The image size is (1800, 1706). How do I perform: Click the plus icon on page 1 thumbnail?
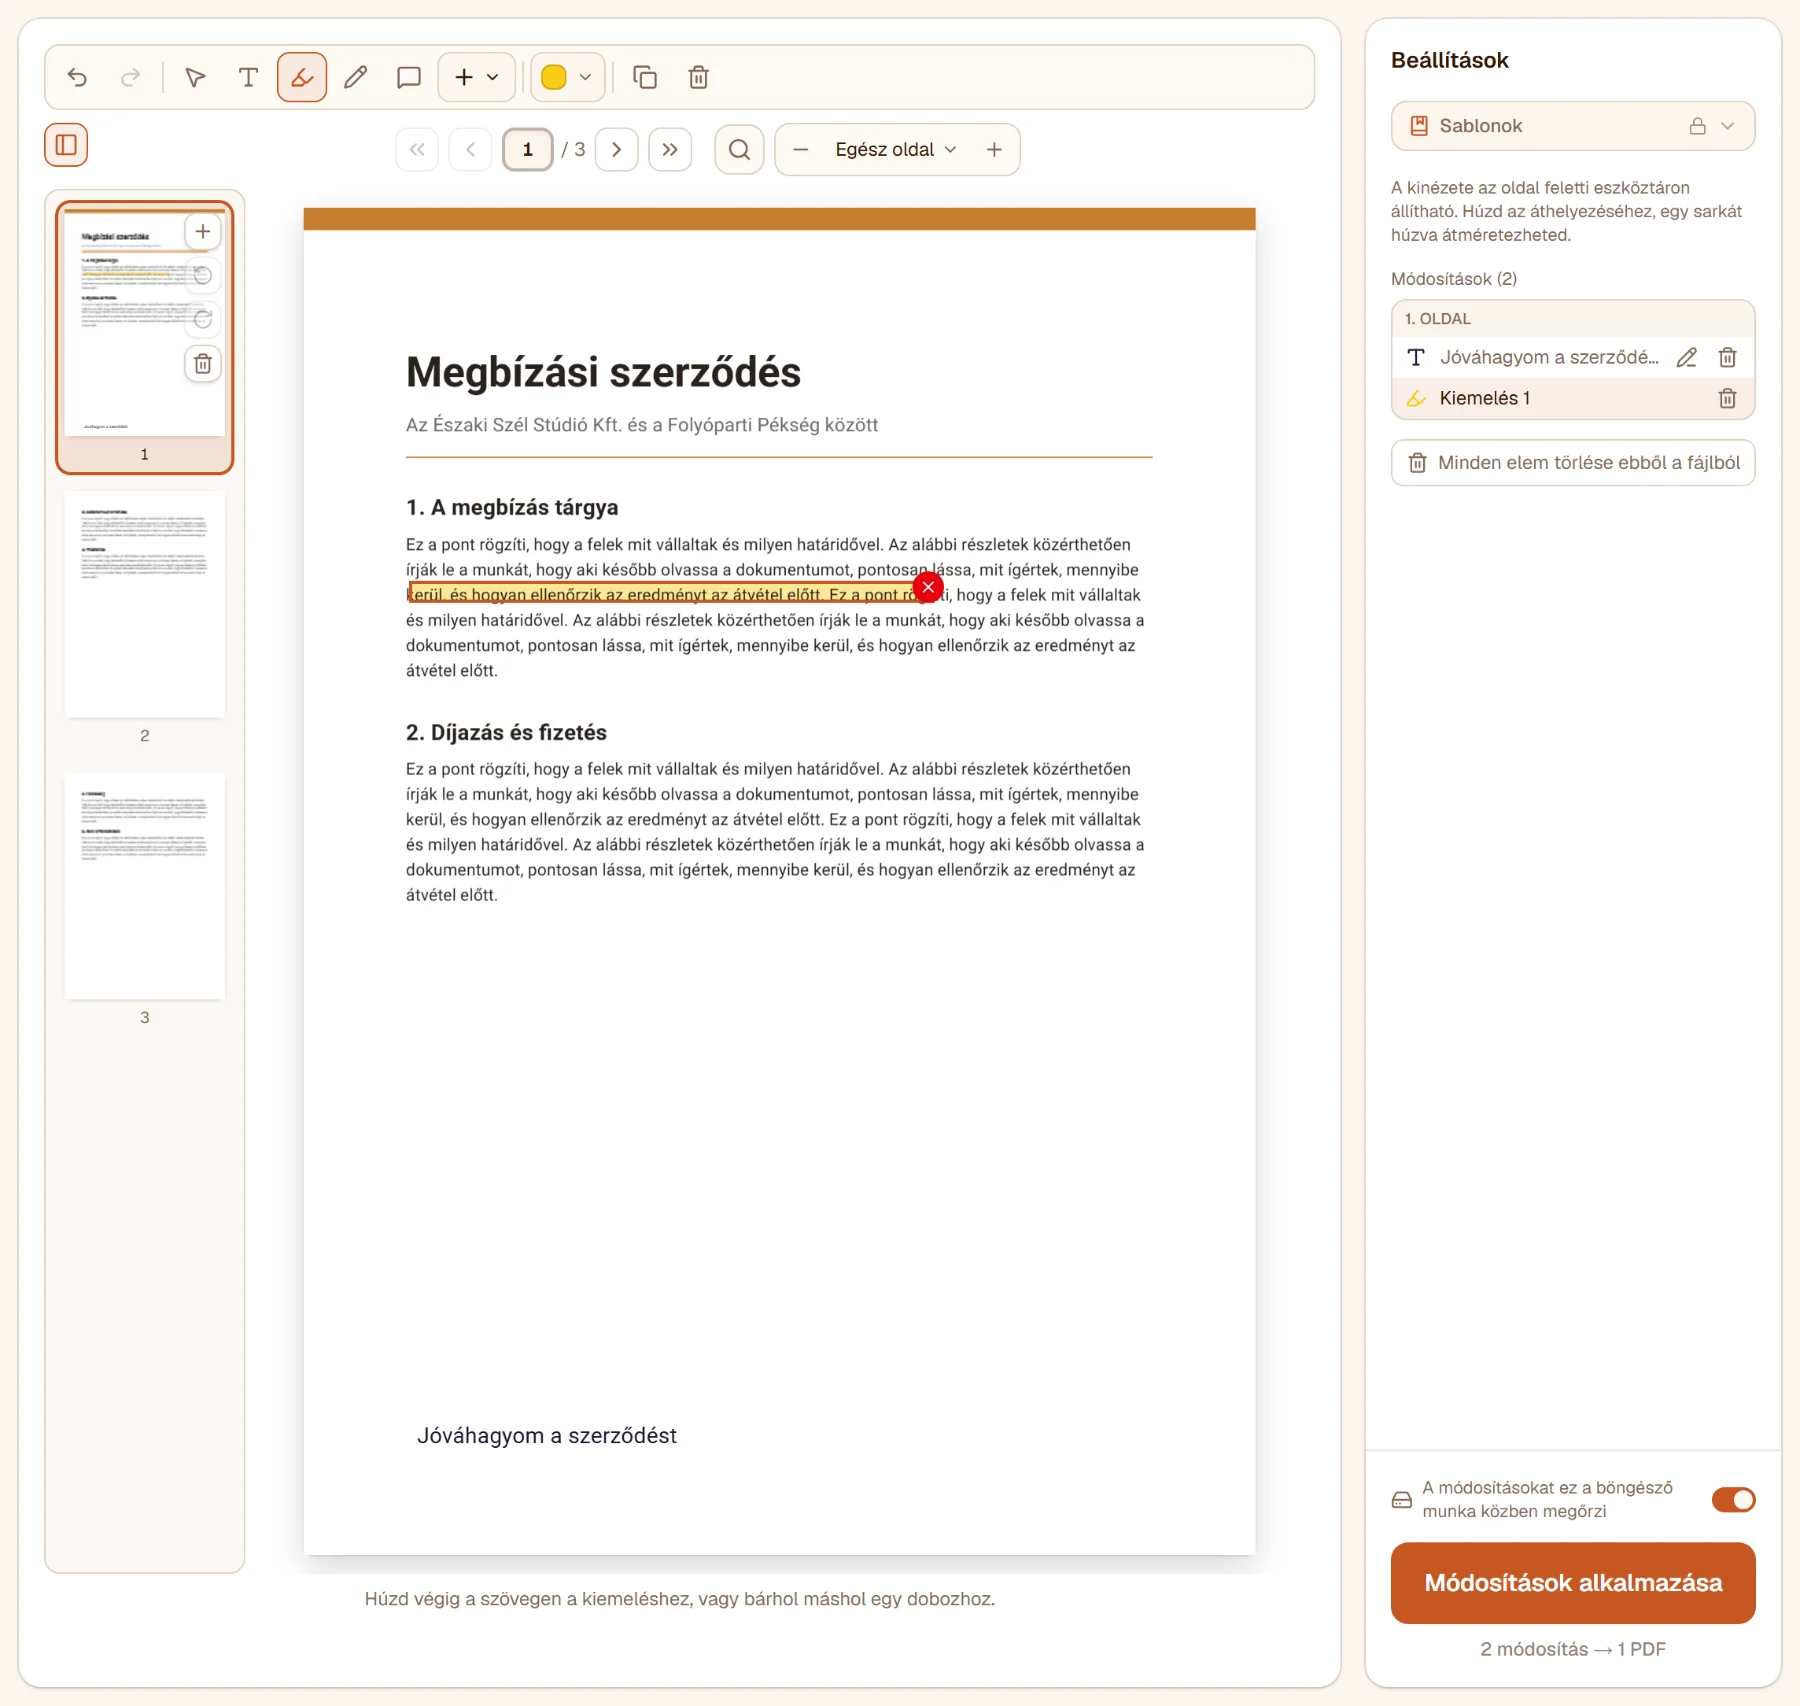click(203, 232)
